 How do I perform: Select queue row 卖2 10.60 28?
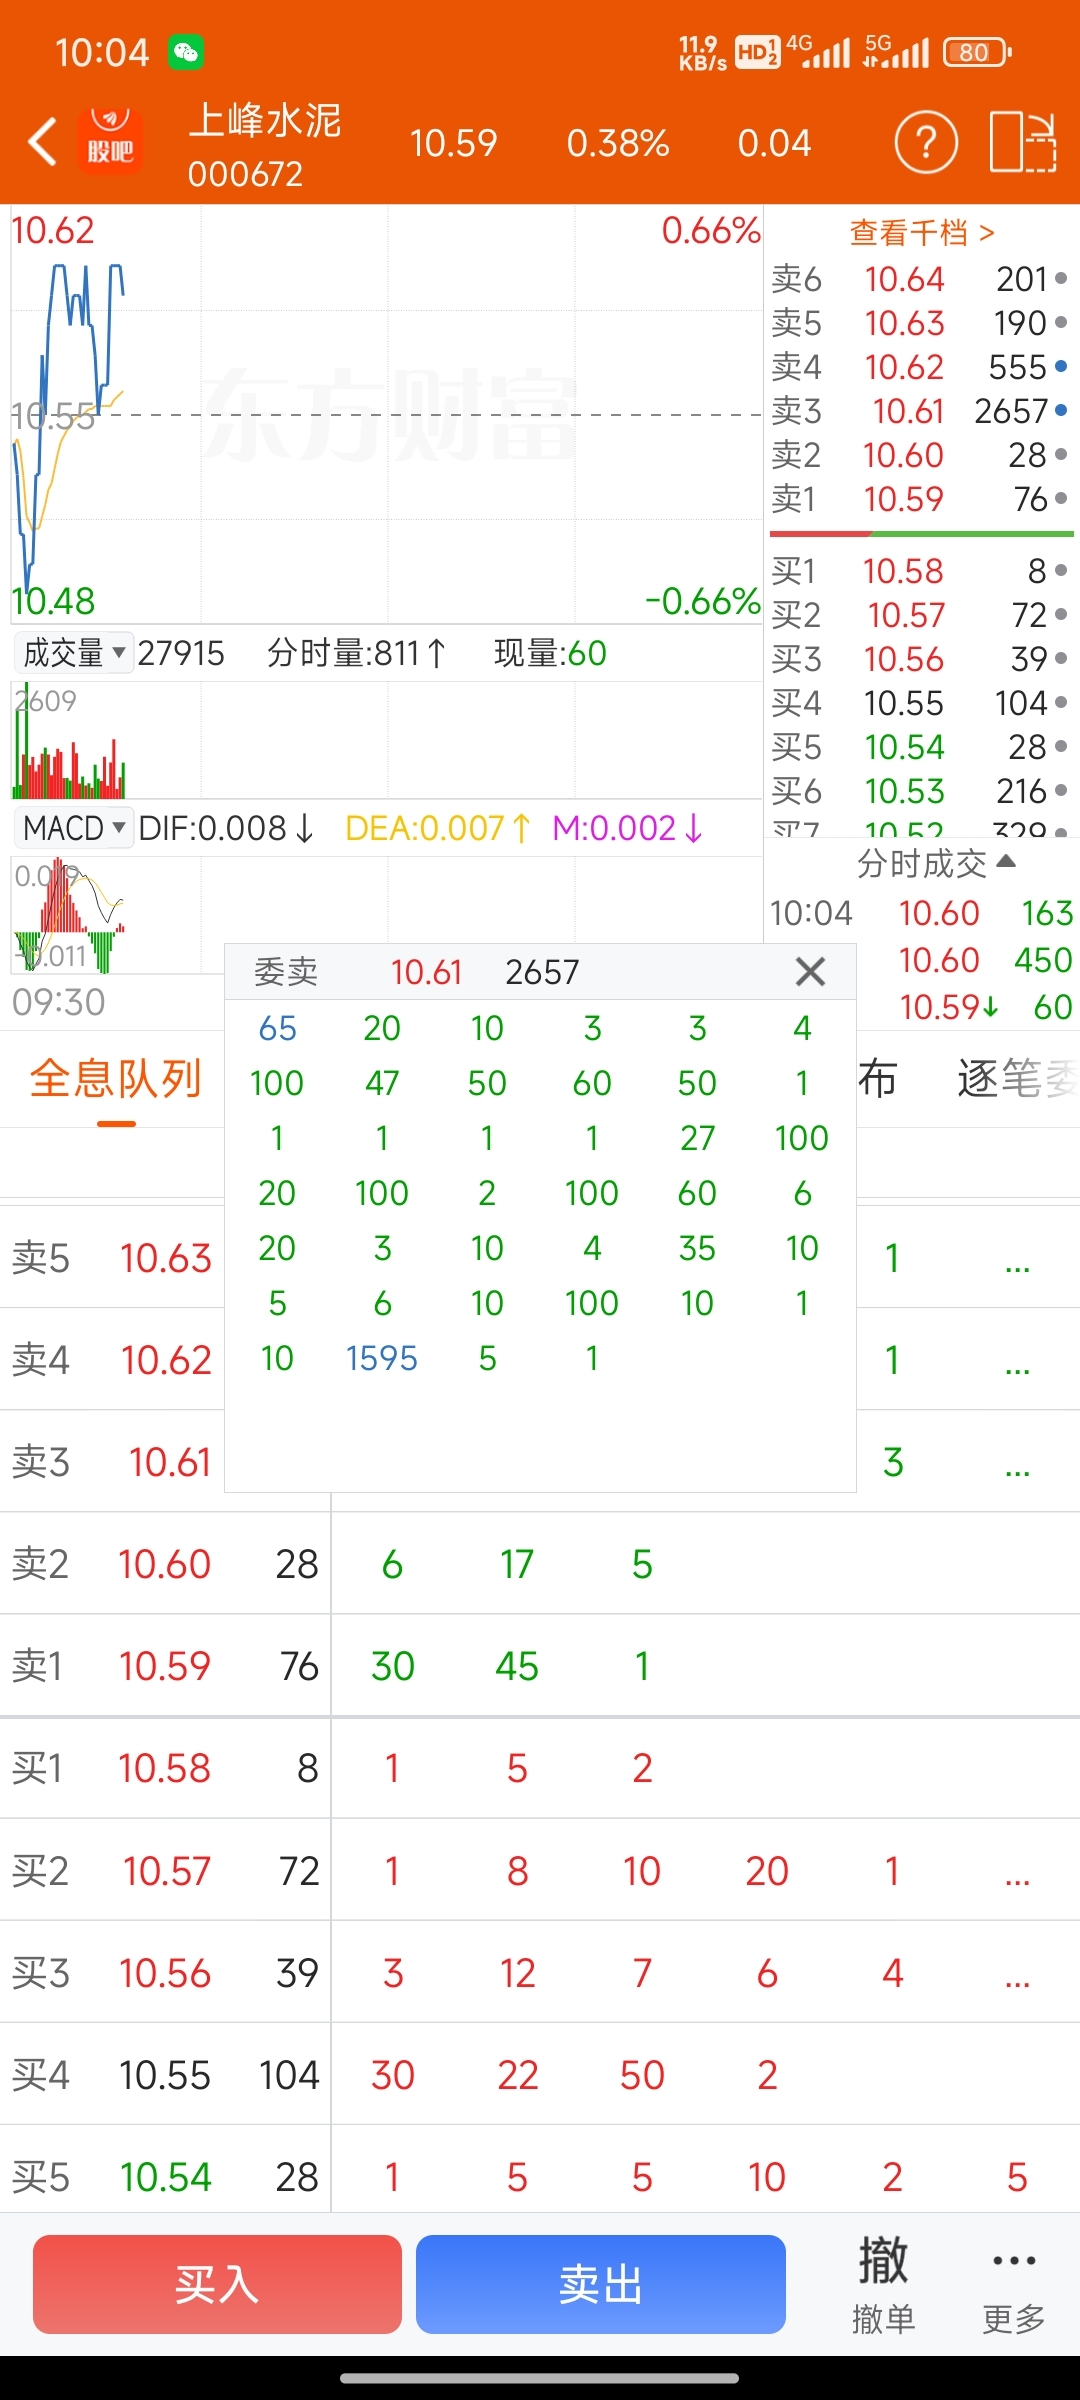click(x=540, y=1564)
